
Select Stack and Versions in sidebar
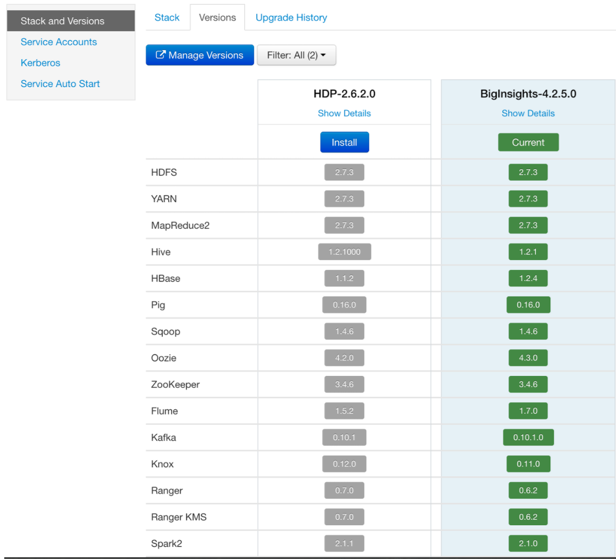pos(71,21)
